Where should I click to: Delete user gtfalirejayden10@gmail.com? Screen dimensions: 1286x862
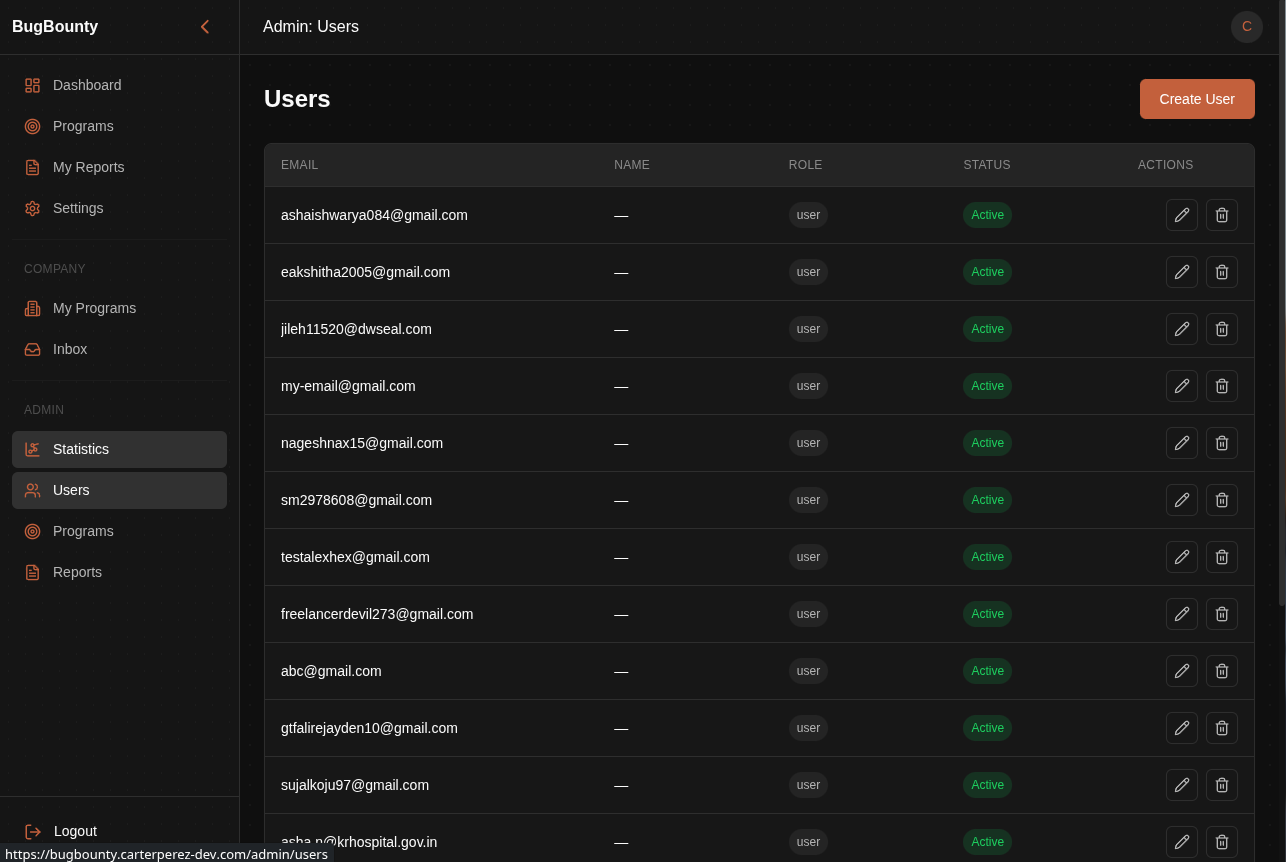(x=1222, y=728)
